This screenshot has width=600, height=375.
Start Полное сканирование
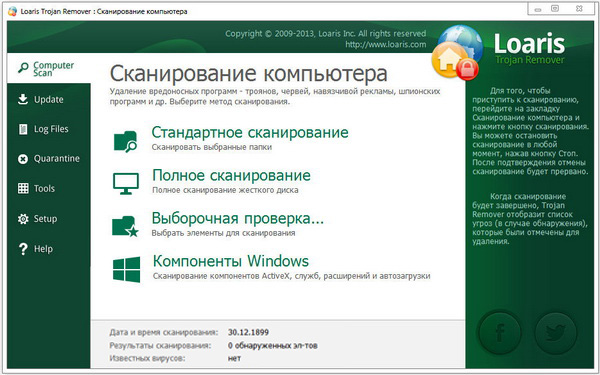[232, 175]
